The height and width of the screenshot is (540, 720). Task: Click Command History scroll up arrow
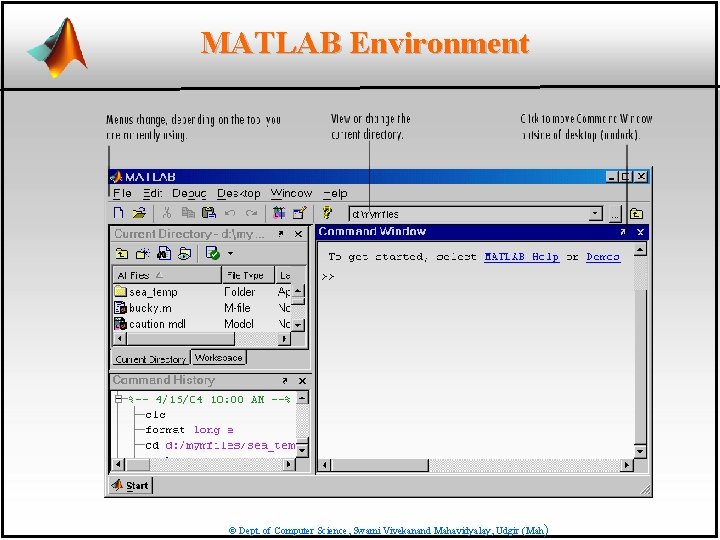click(x=302, y=398)
